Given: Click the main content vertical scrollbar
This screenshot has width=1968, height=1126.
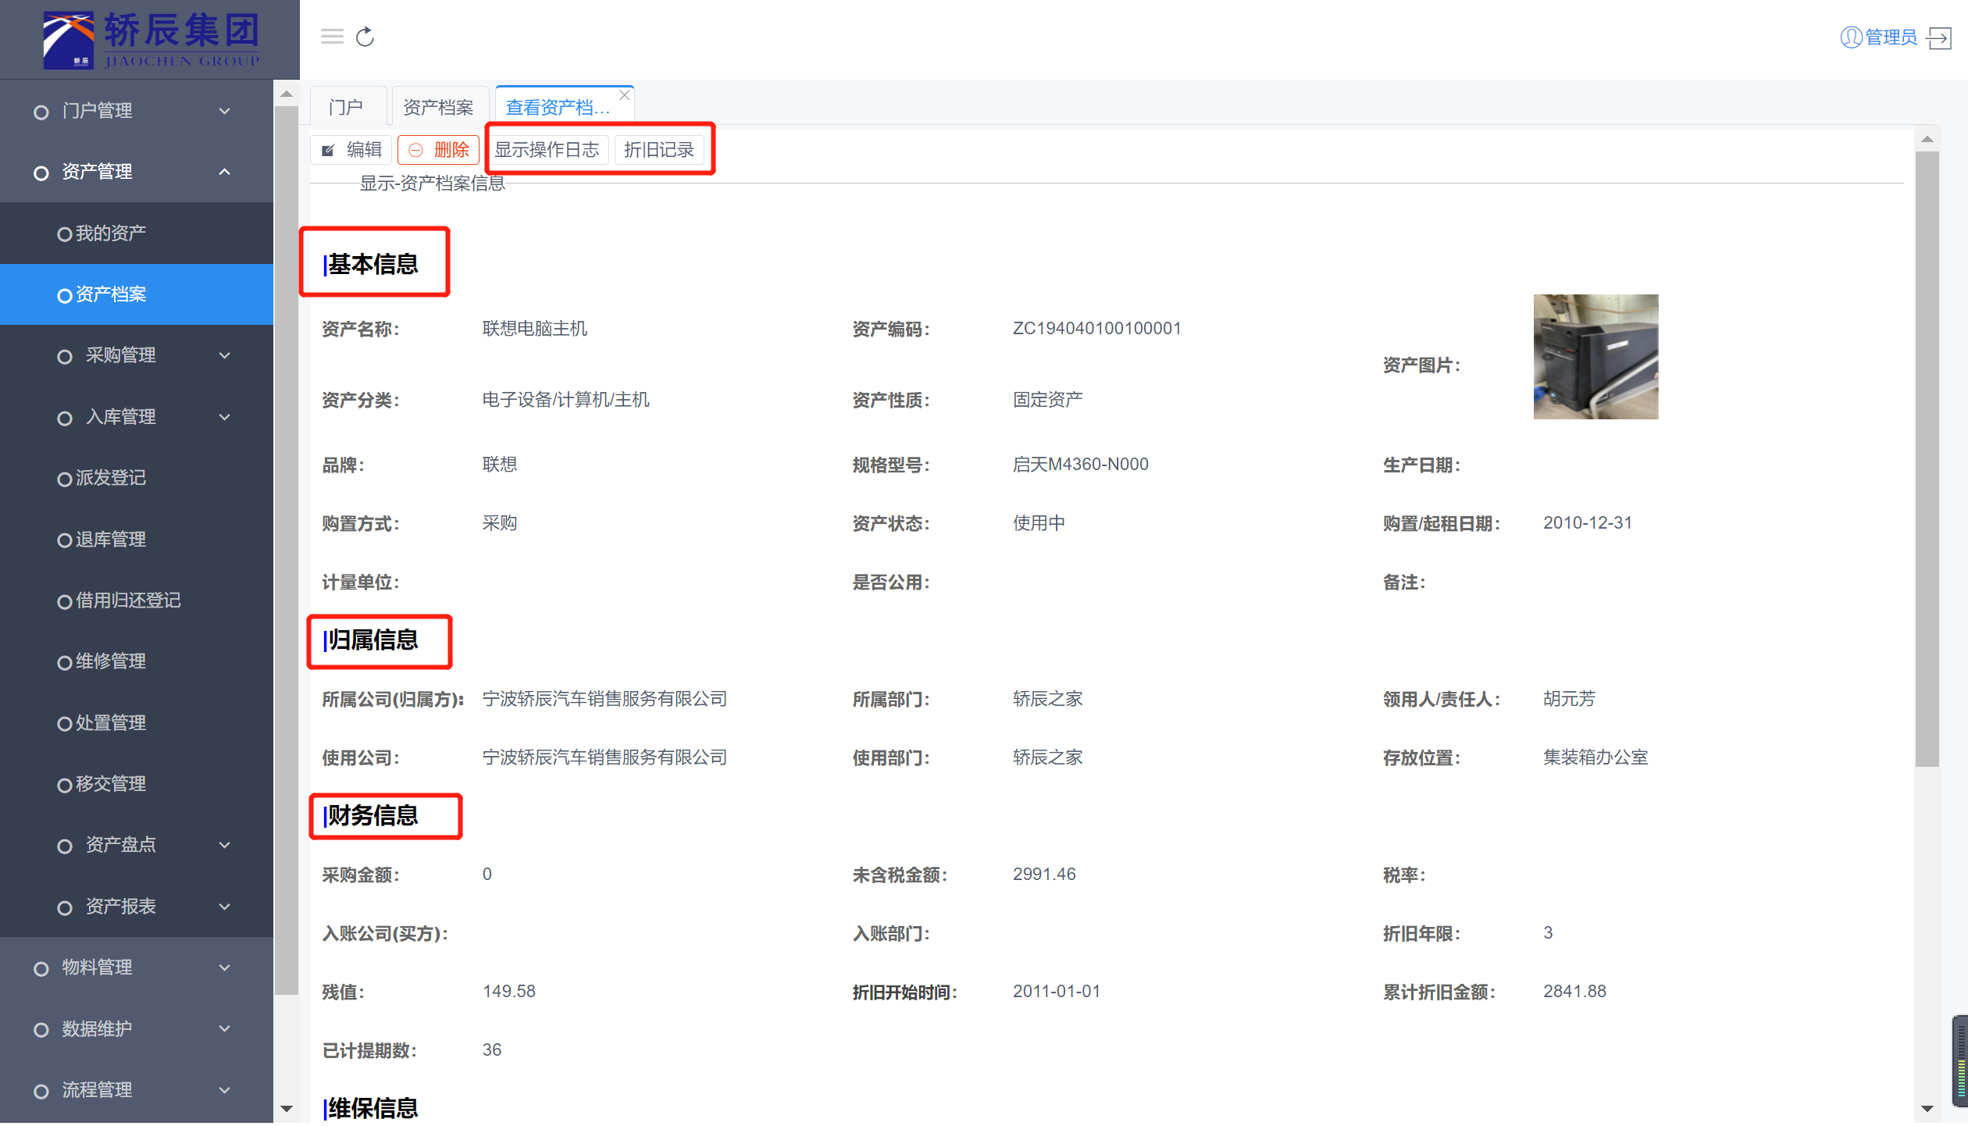Looking at the screenshot, I should [1927, 460].
